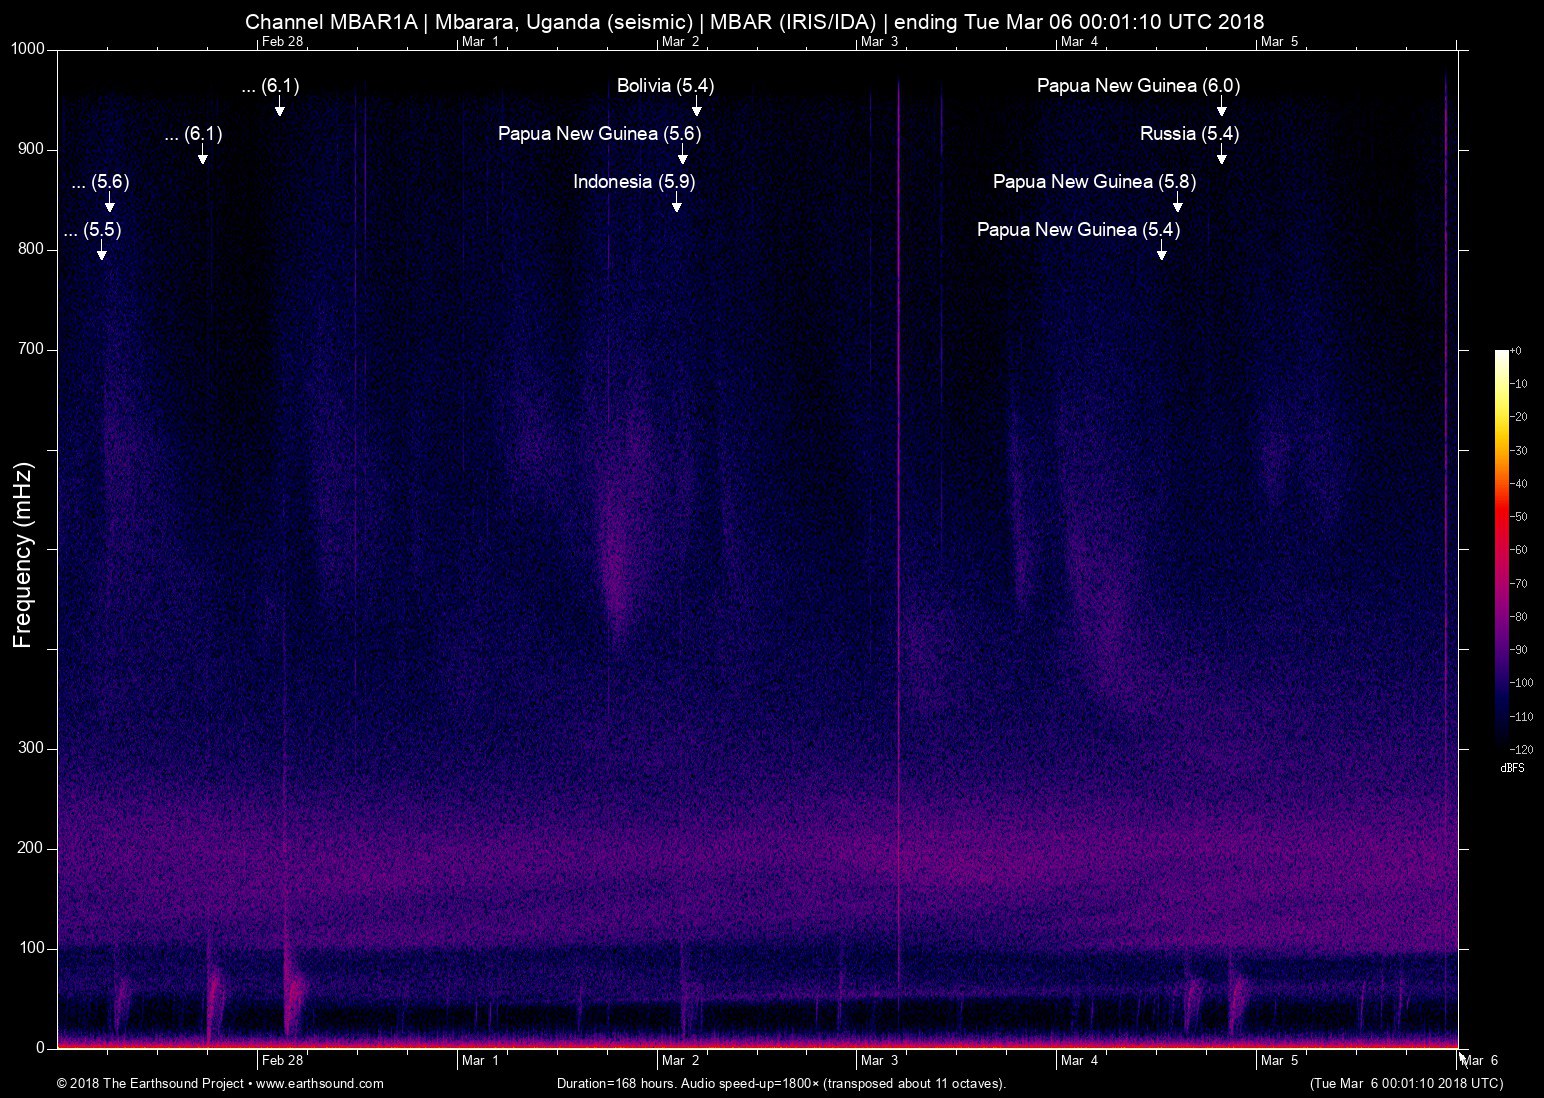Click the arrow under the ... (5.5) label

[x=101, y=252]
